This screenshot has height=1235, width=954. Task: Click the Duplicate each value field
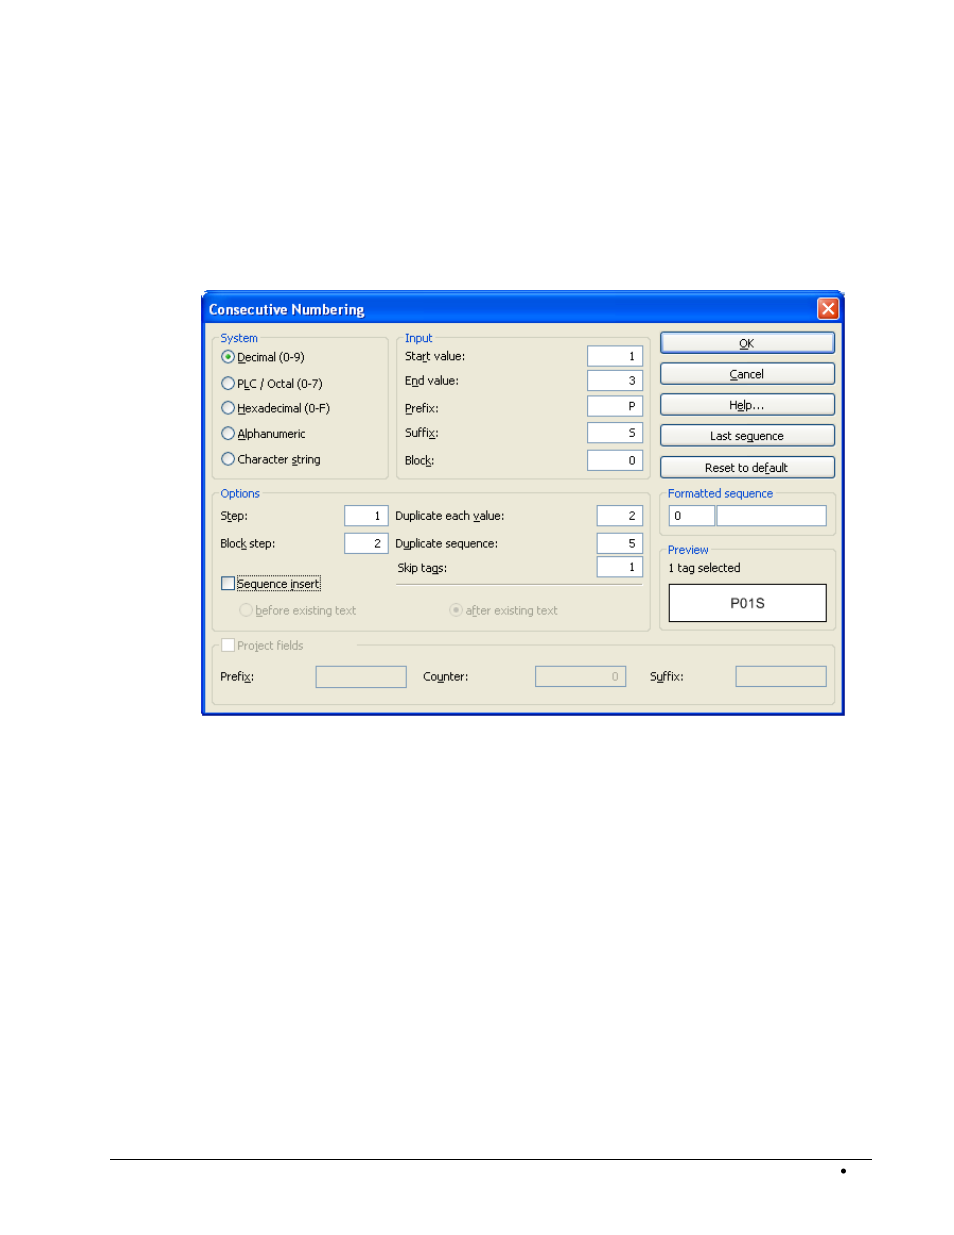click(x=620, y=516)
